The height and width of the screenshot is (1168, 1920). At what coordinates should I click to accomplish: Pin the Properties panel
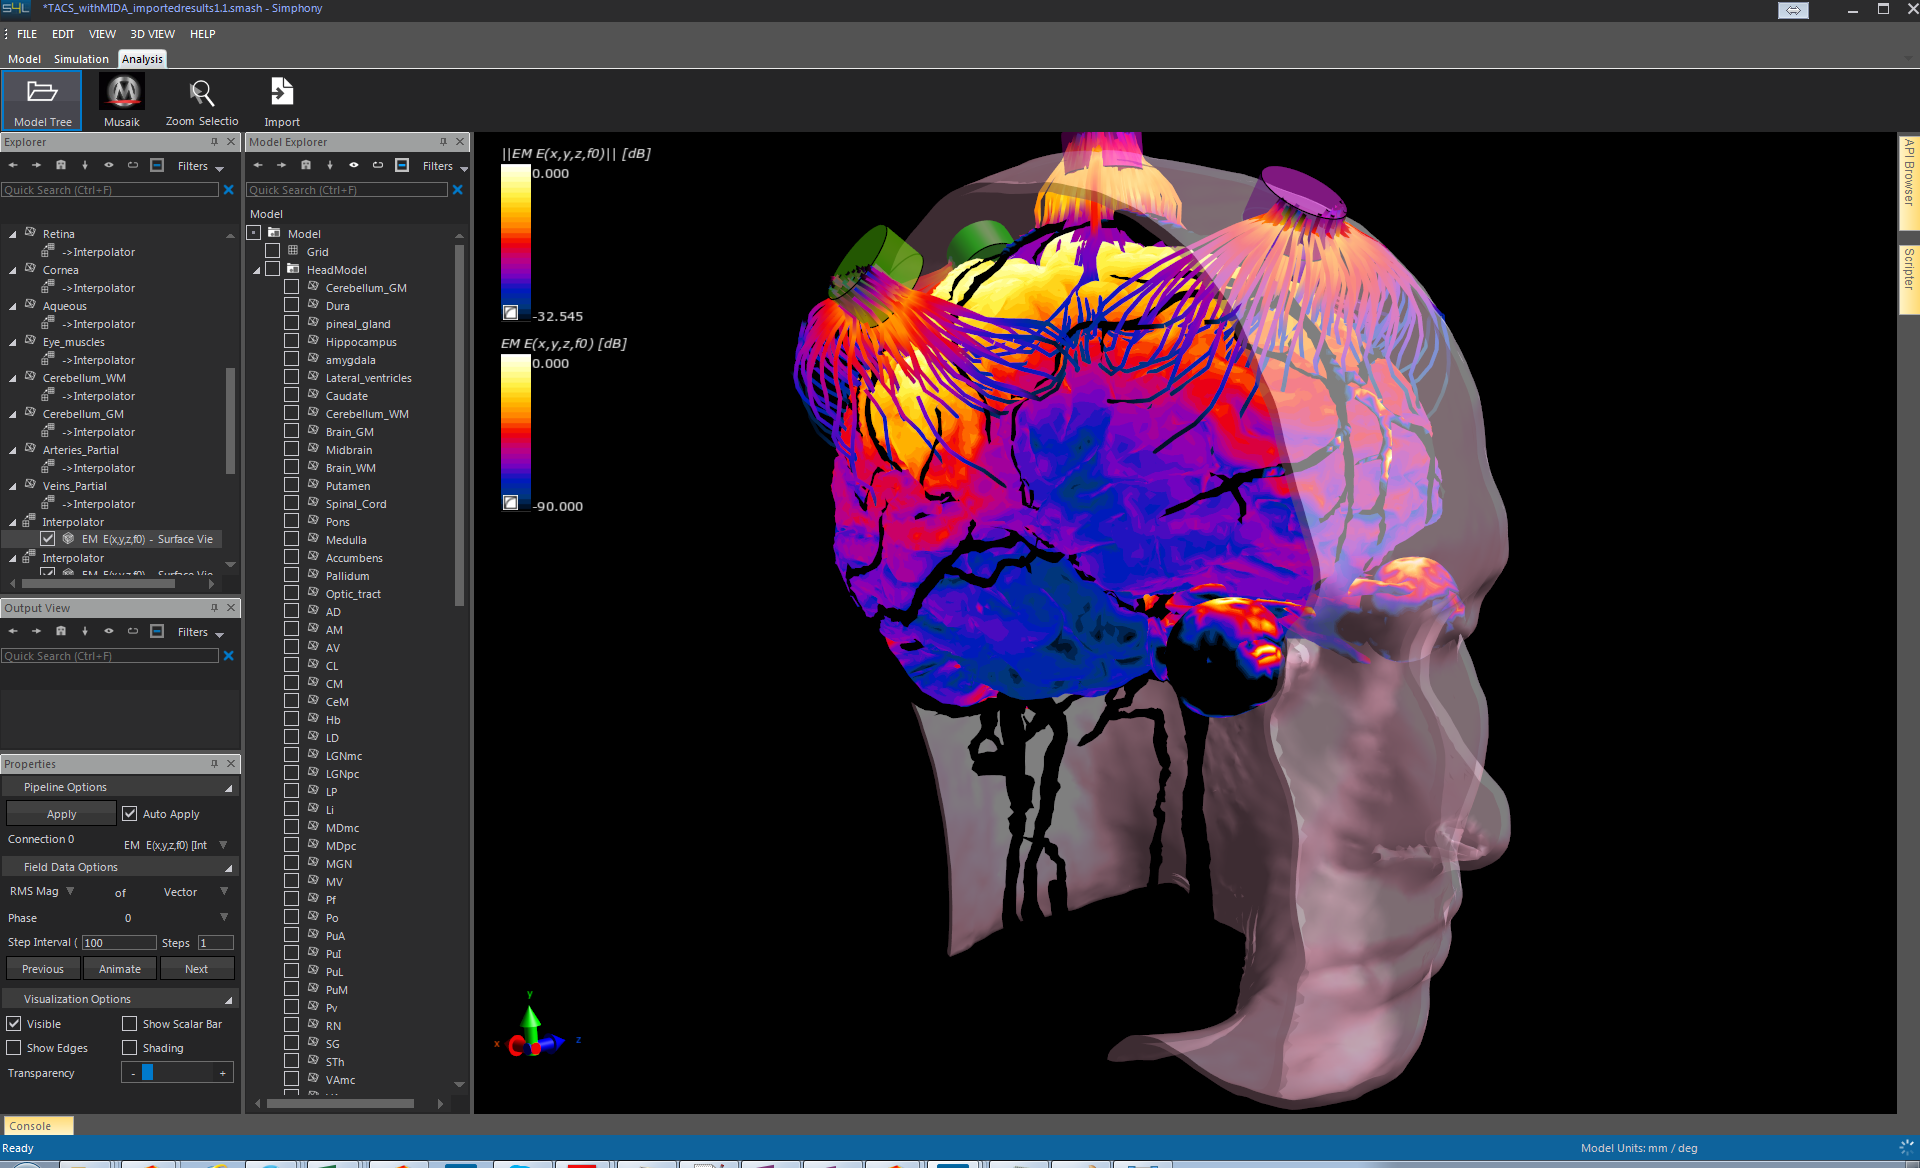214,764
